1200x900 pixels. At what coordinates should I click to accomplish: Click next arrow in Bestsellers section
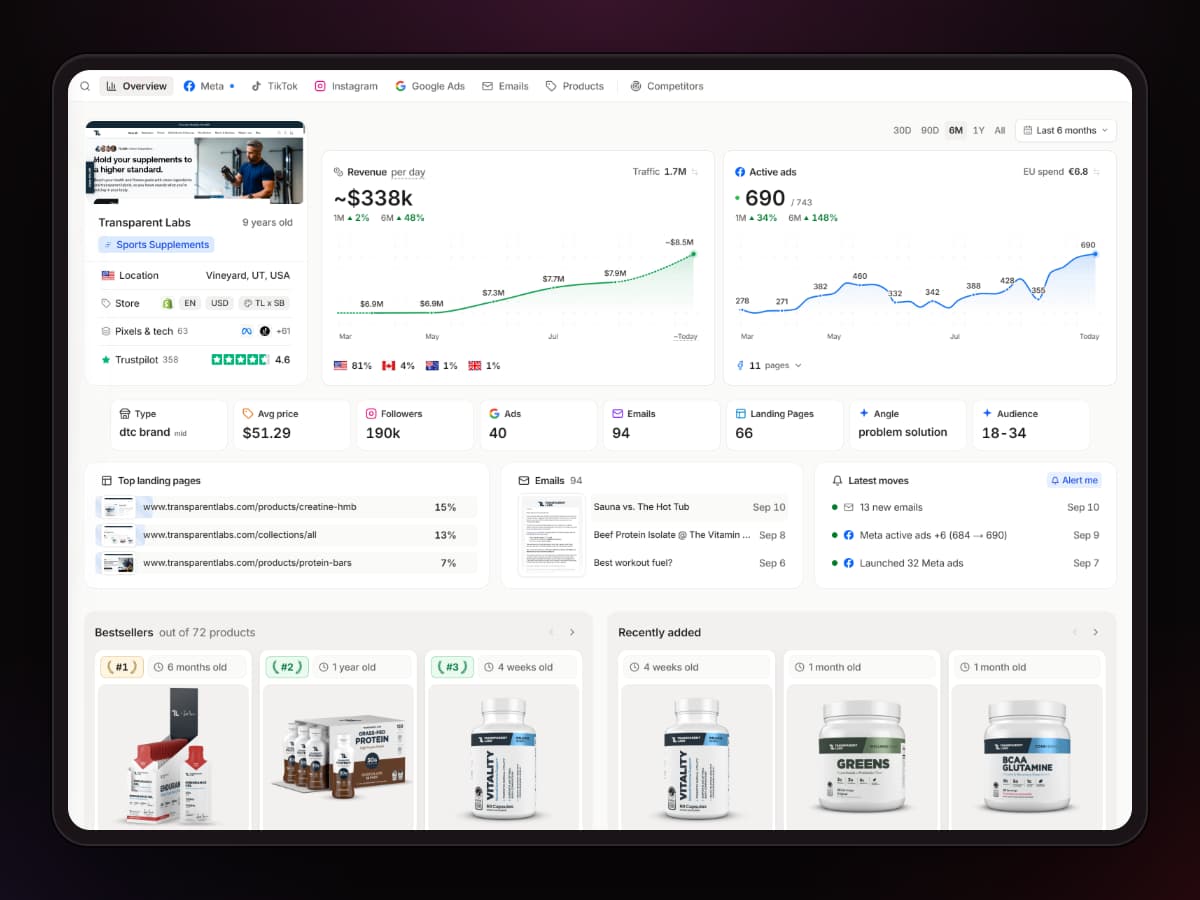pos(572,632)
